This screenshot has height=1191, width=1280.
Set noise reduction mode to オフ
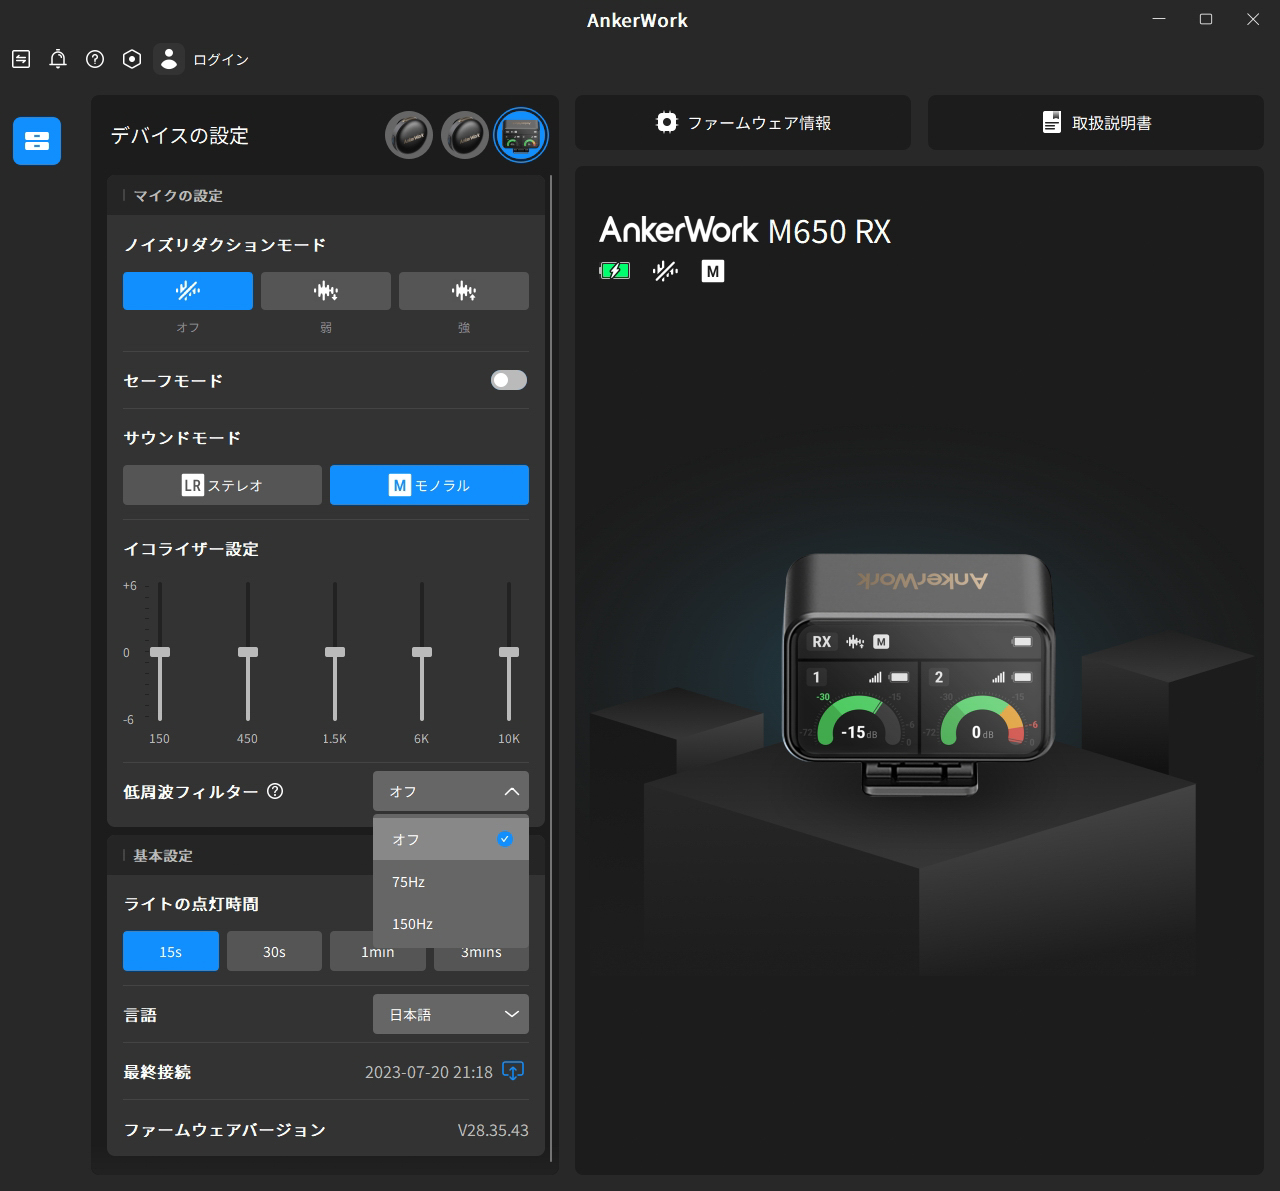188,291
